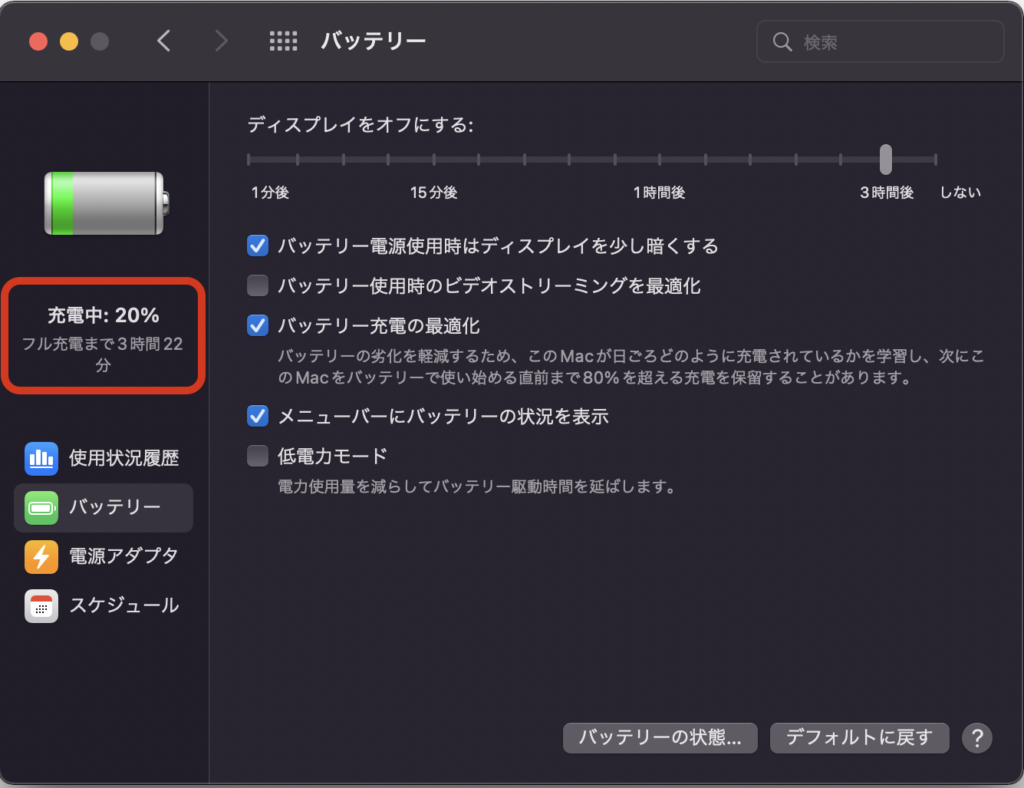Click the 使用状況履歴 bar chart icon

pyautogui.click(x=41, y=459)
